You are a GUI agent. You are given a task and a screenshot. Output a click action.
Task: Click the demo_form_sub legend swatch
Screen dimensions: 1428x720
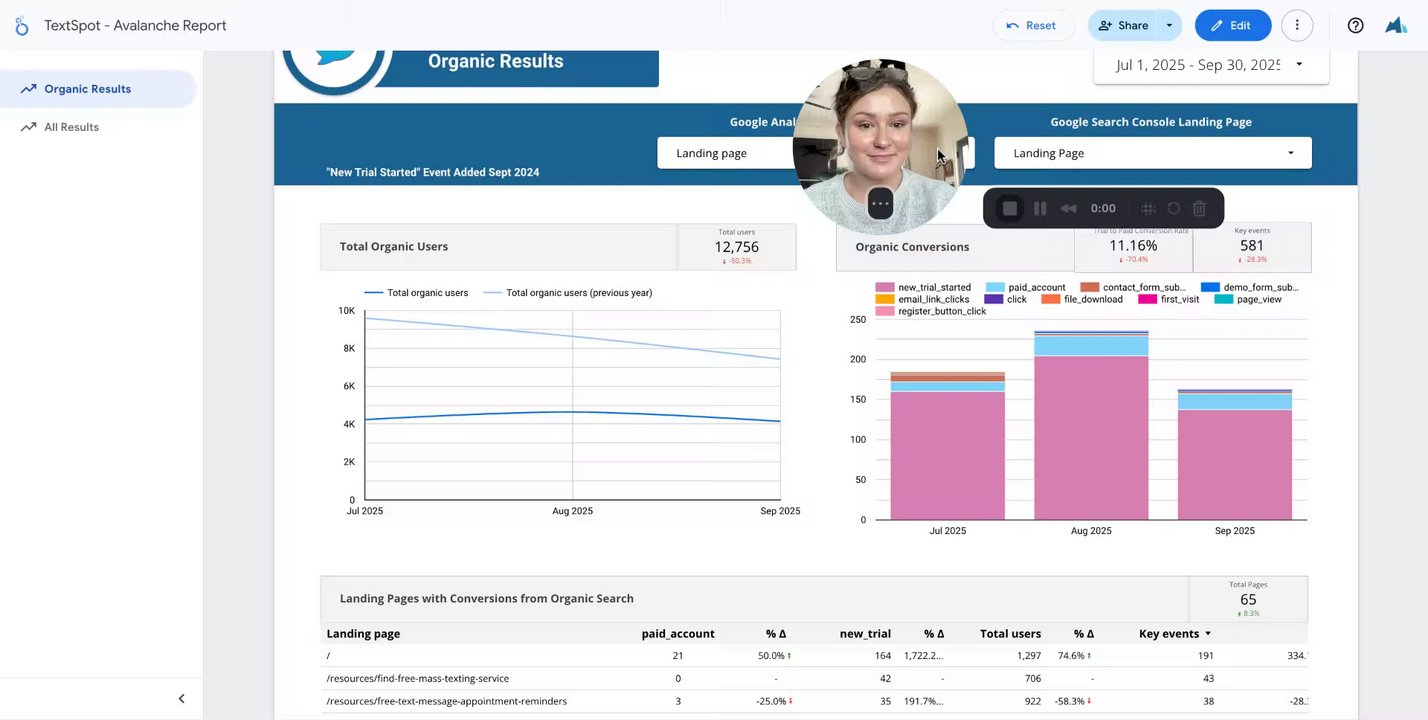click(x=1210, y=288)
